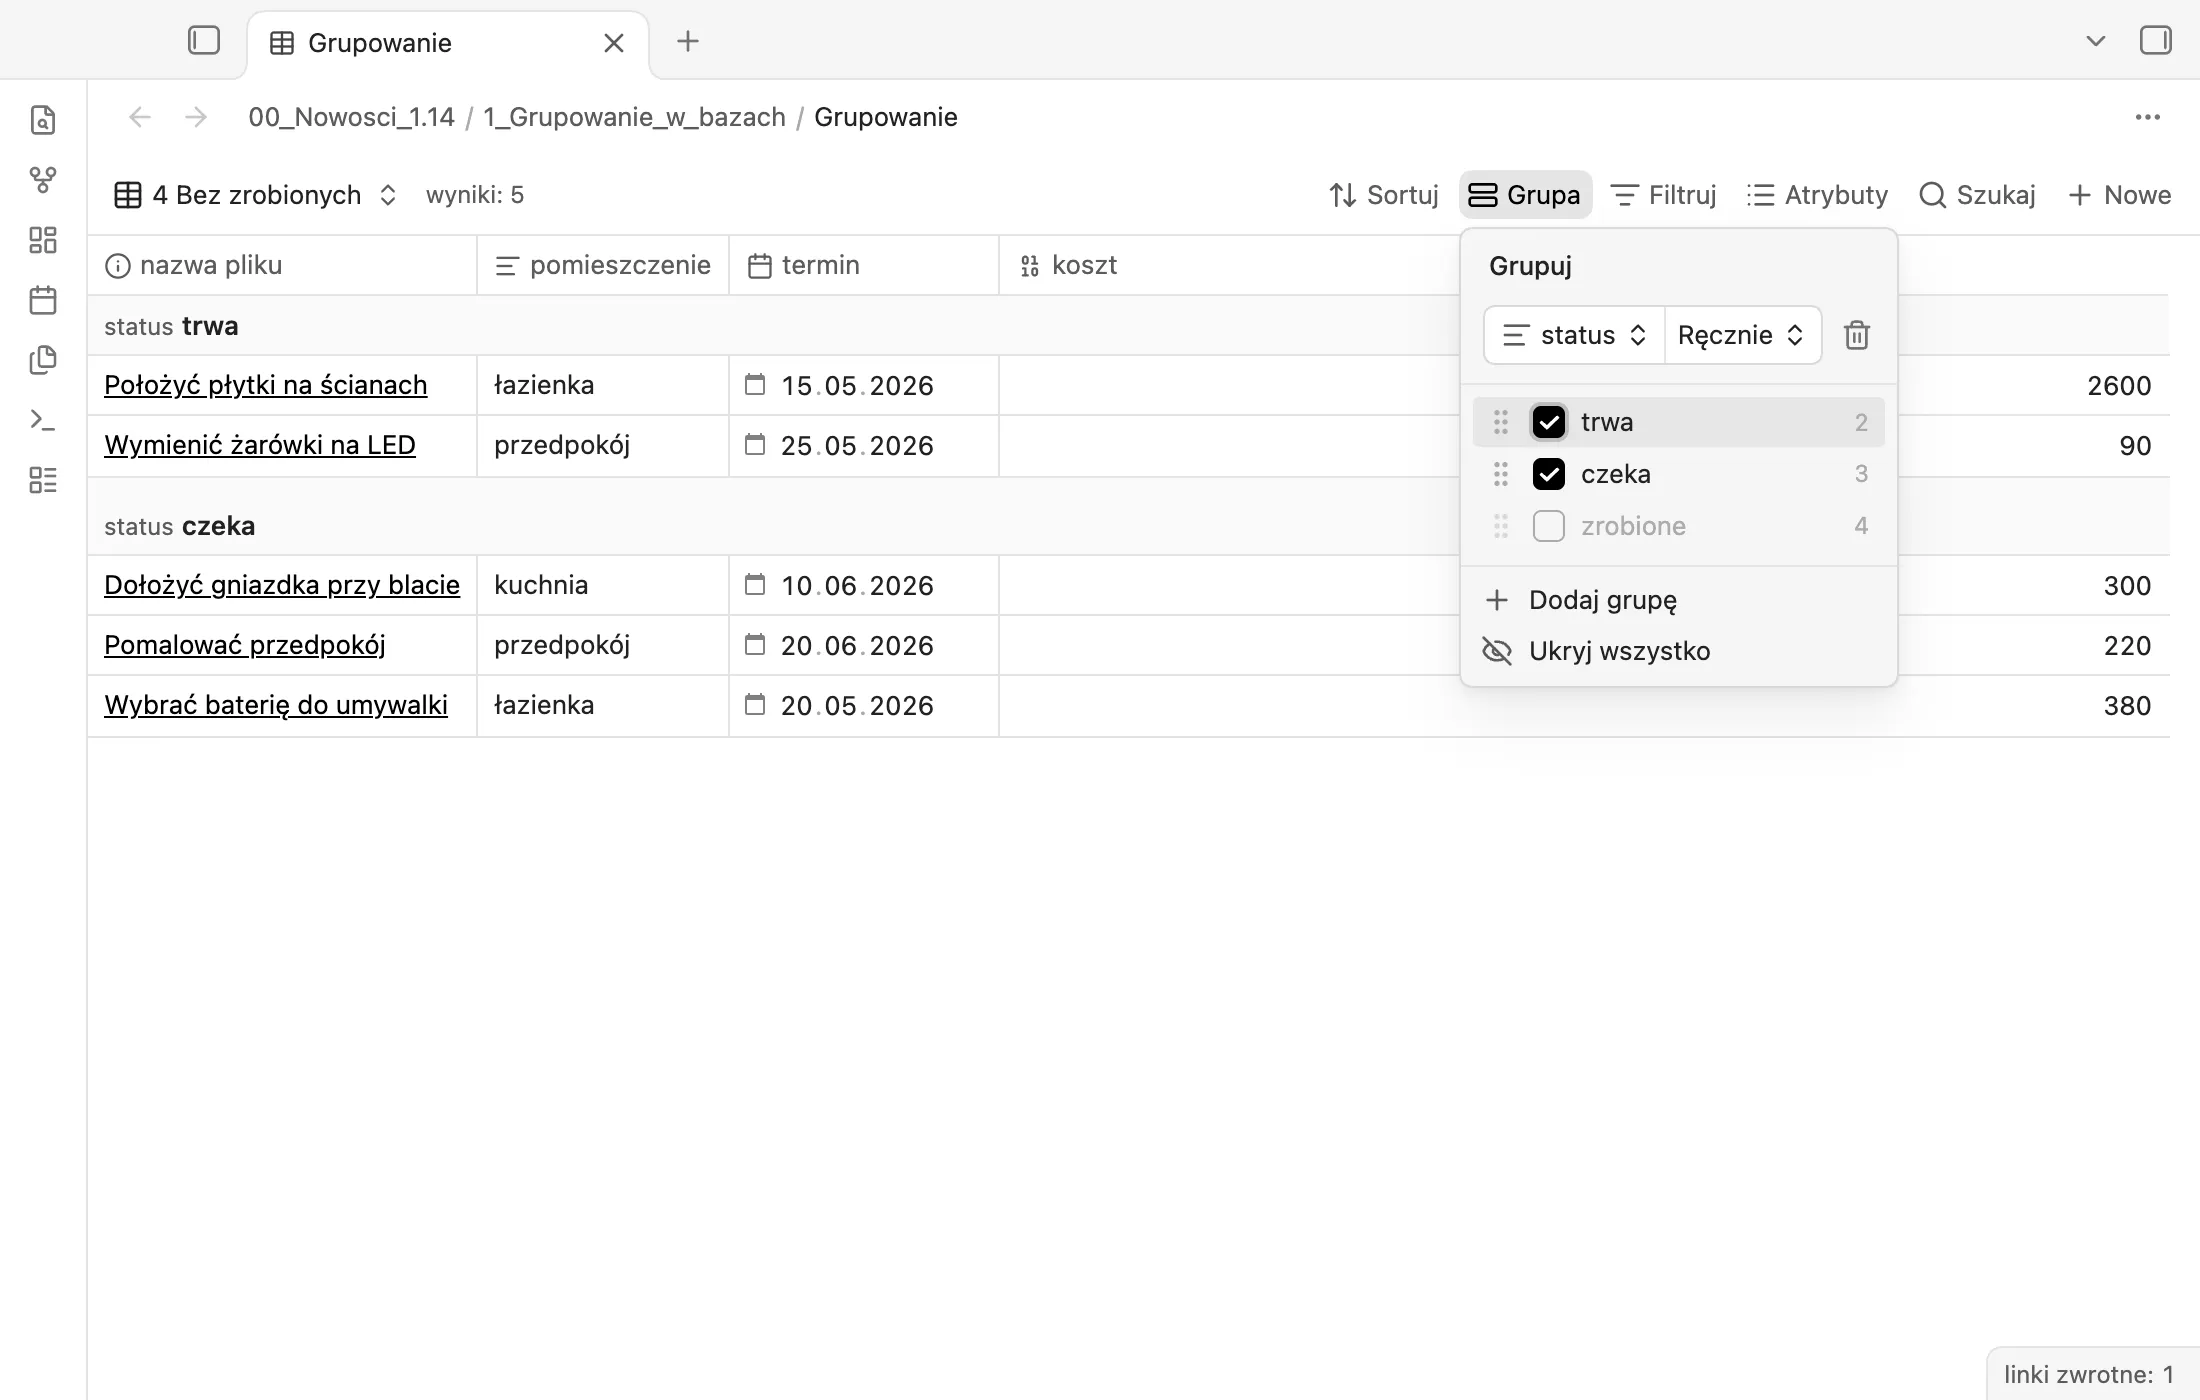Expand tab list chevron at top right
Screen dimensions: 2200x1400
tap(2096, 41)
